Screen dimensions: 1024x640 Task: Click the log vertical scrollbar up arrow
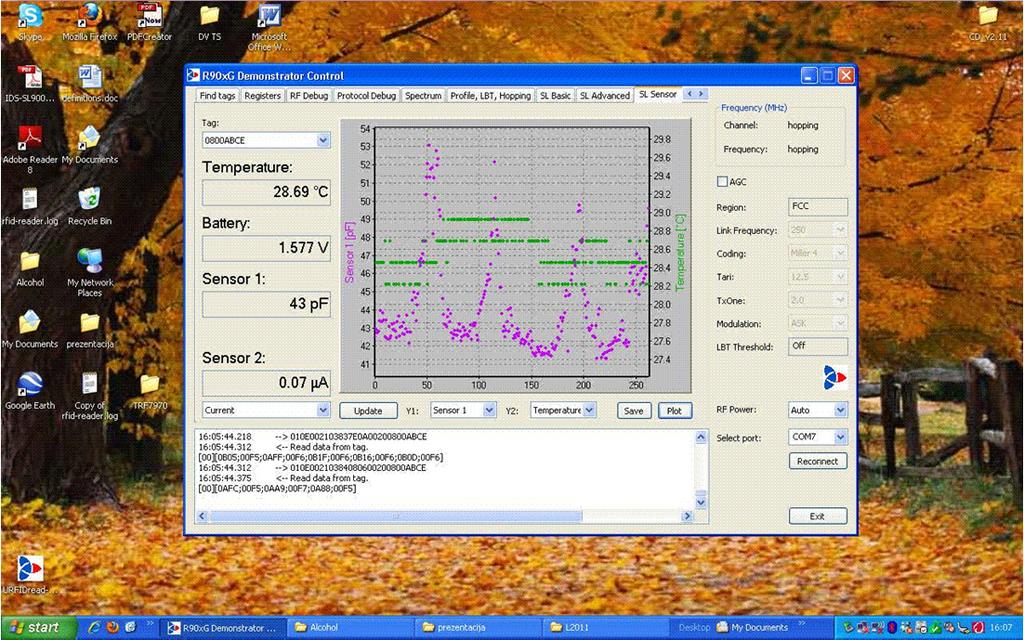coord(701,437)
